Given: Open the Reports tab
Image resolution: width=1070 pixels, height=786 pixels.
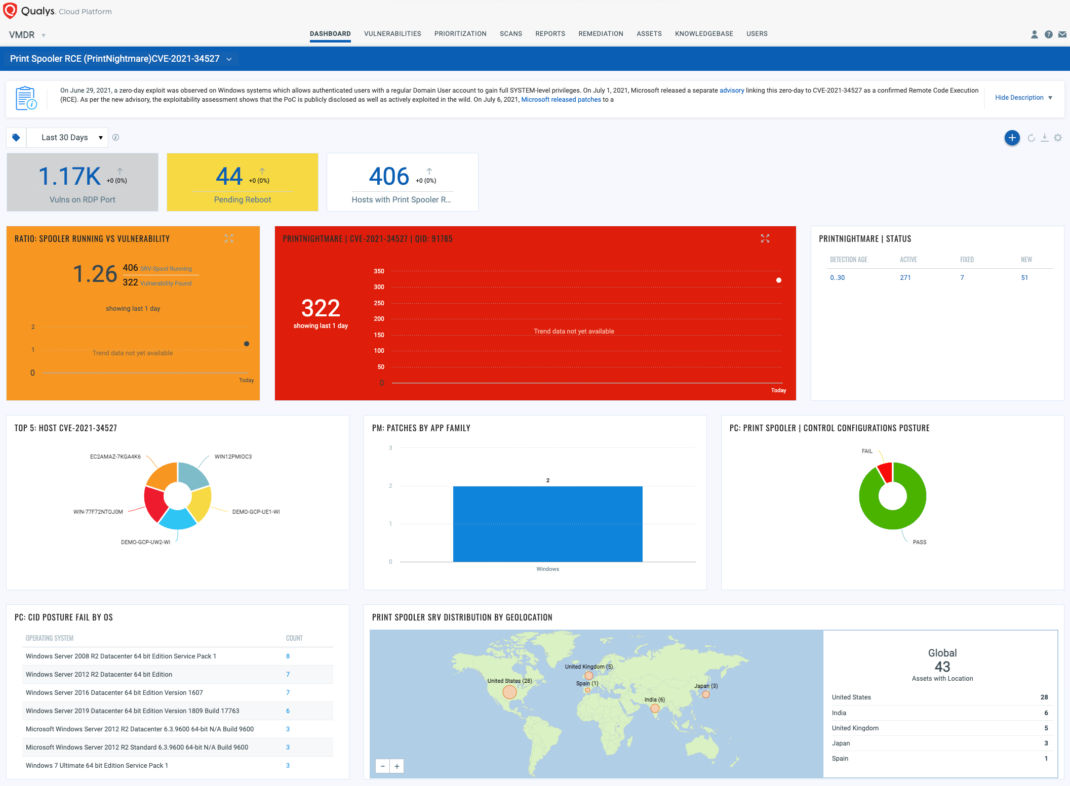Looking at the screenshot, I should coord(550,33).
